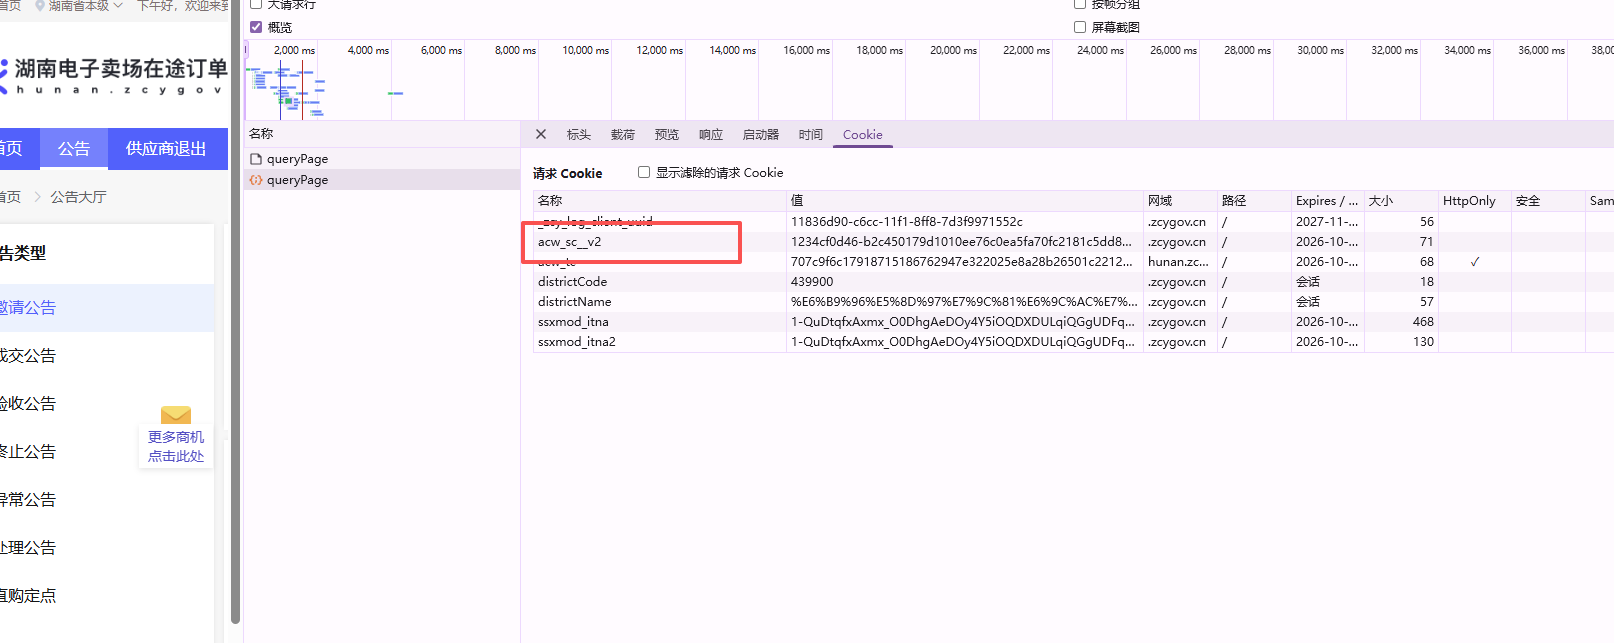The width and height of the screenshot is (1614, 643).
Task: Enable the 屏幕截图 screenshots checkbox
Action: [x=1080, y=27]
